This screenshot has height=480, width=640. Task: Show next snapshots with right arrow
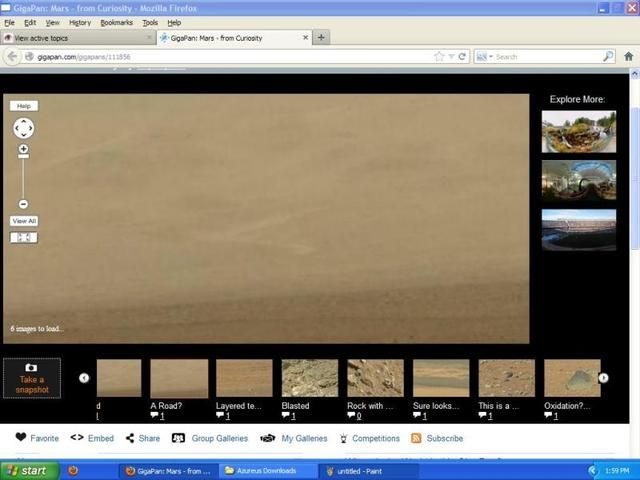pyautogui.click(x=603, y=378)
